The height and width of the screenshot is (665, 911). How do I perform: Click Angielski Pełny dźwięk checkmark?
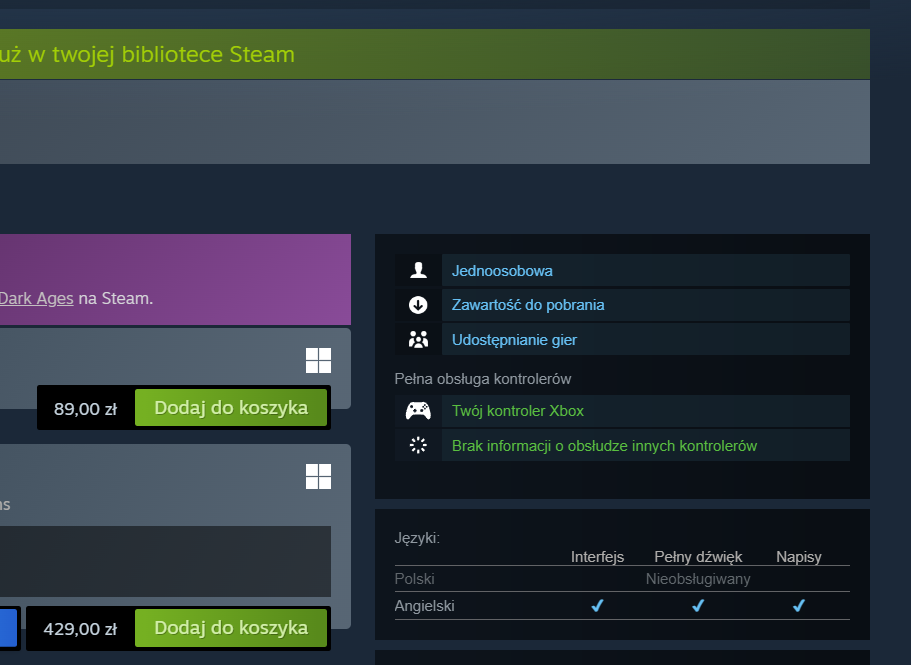click(698, 606)
